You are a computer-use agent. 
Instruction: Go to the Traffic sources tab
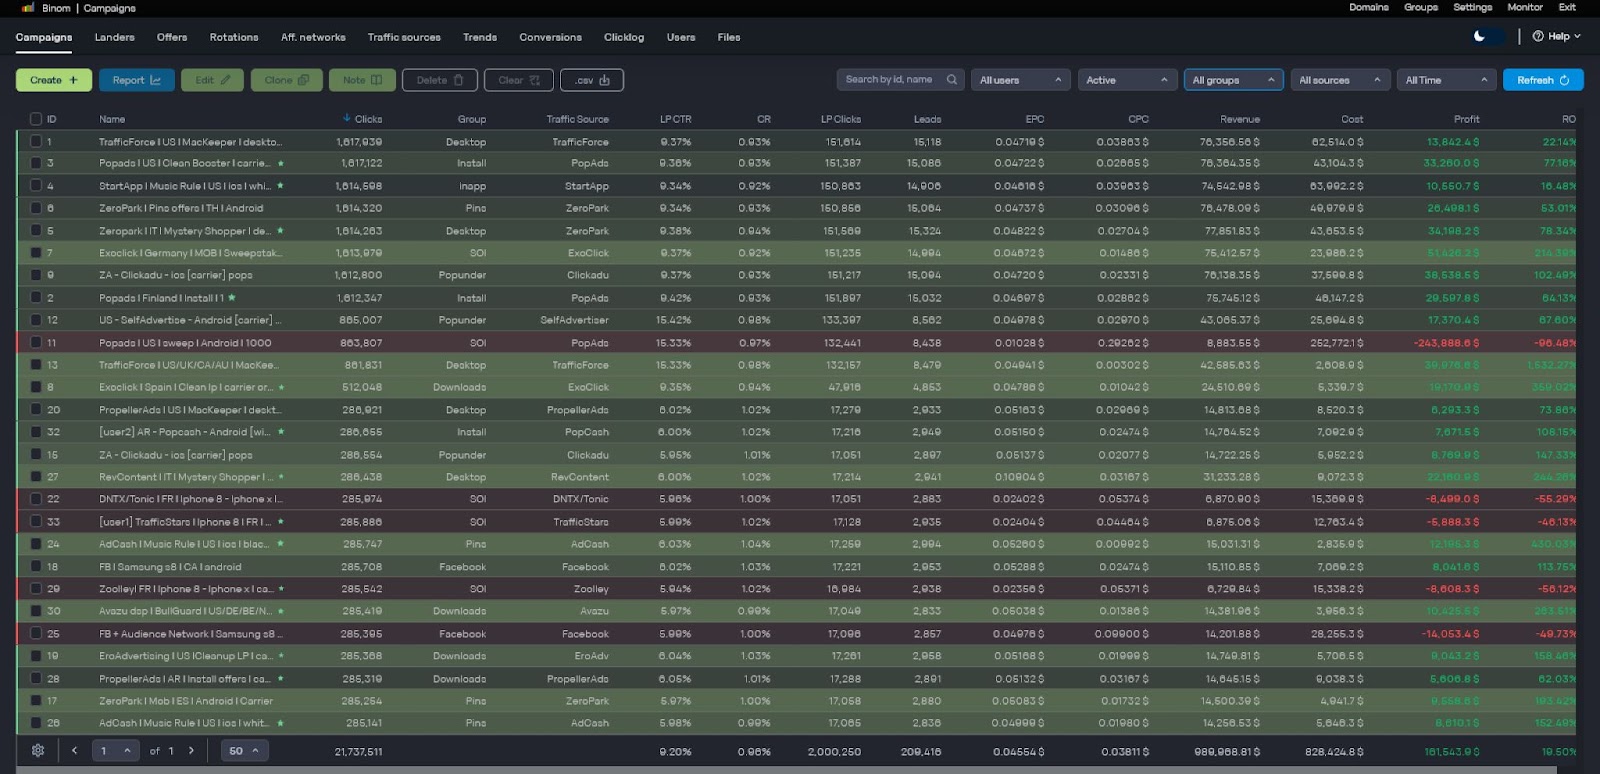(x=404, y=37)
